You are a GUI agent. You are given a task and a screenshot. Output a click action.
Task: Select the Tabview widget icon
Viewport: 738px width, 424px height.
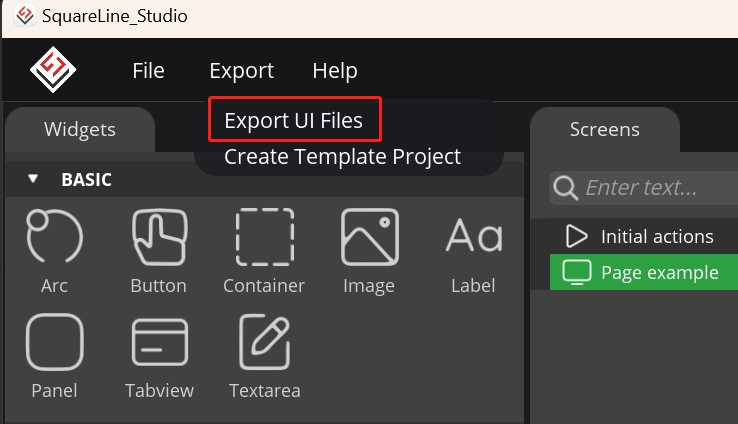tap(160, 342)
